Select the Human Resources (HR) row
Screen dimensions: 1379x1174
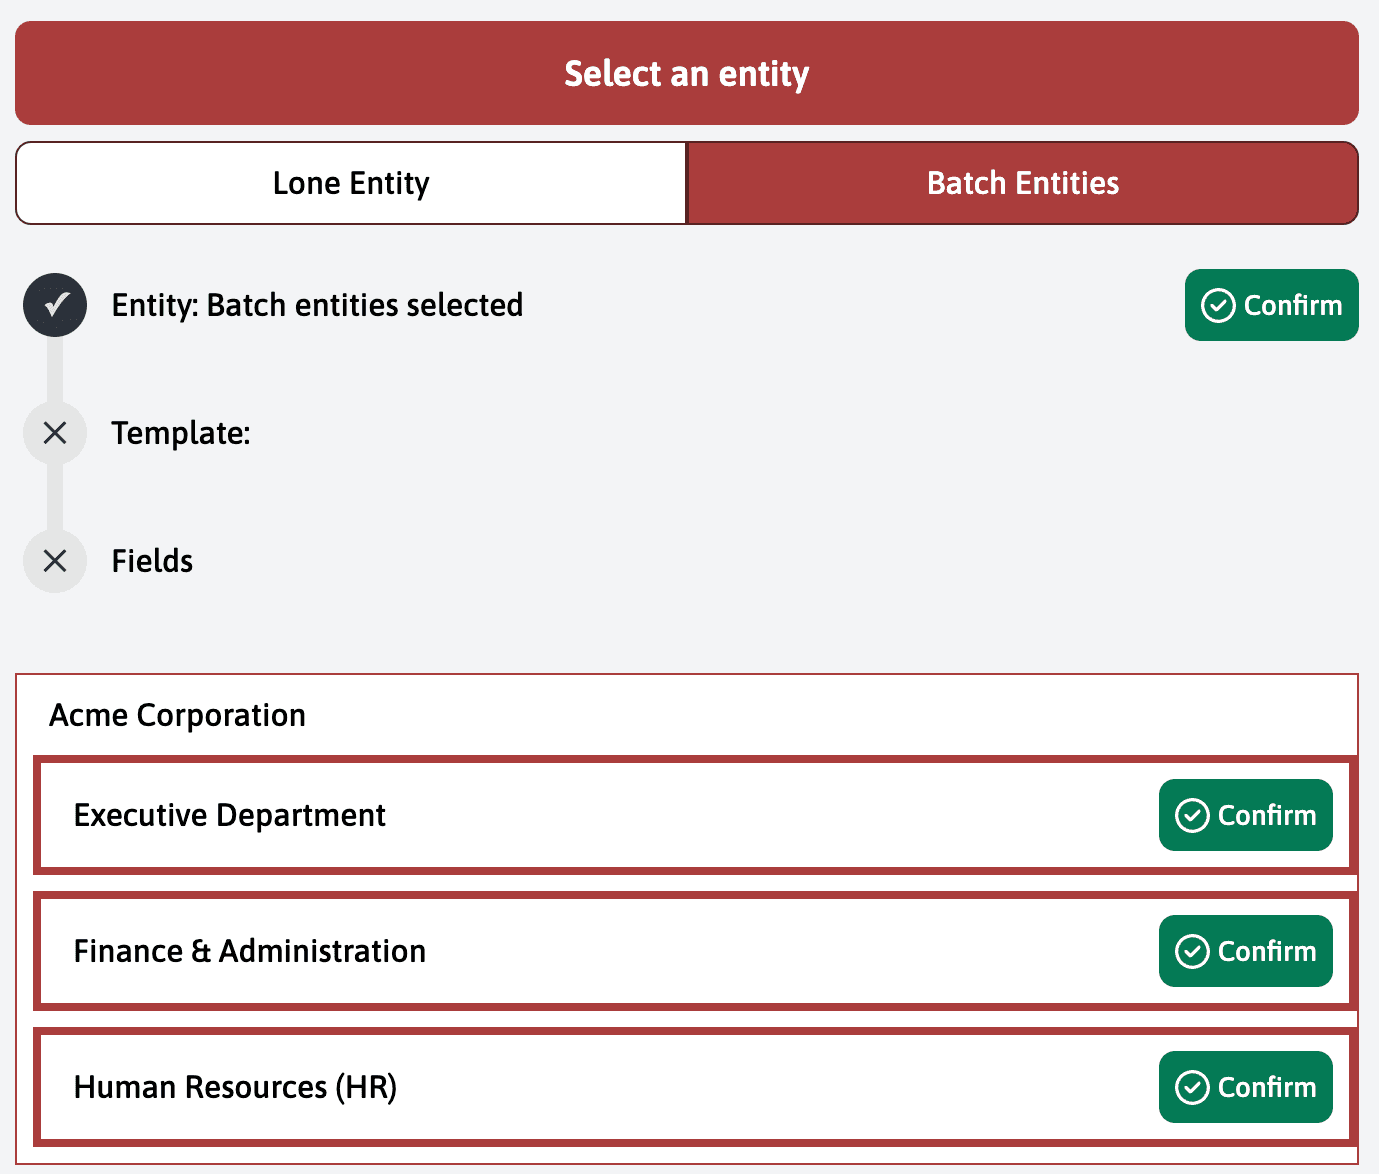(600, 1088)
